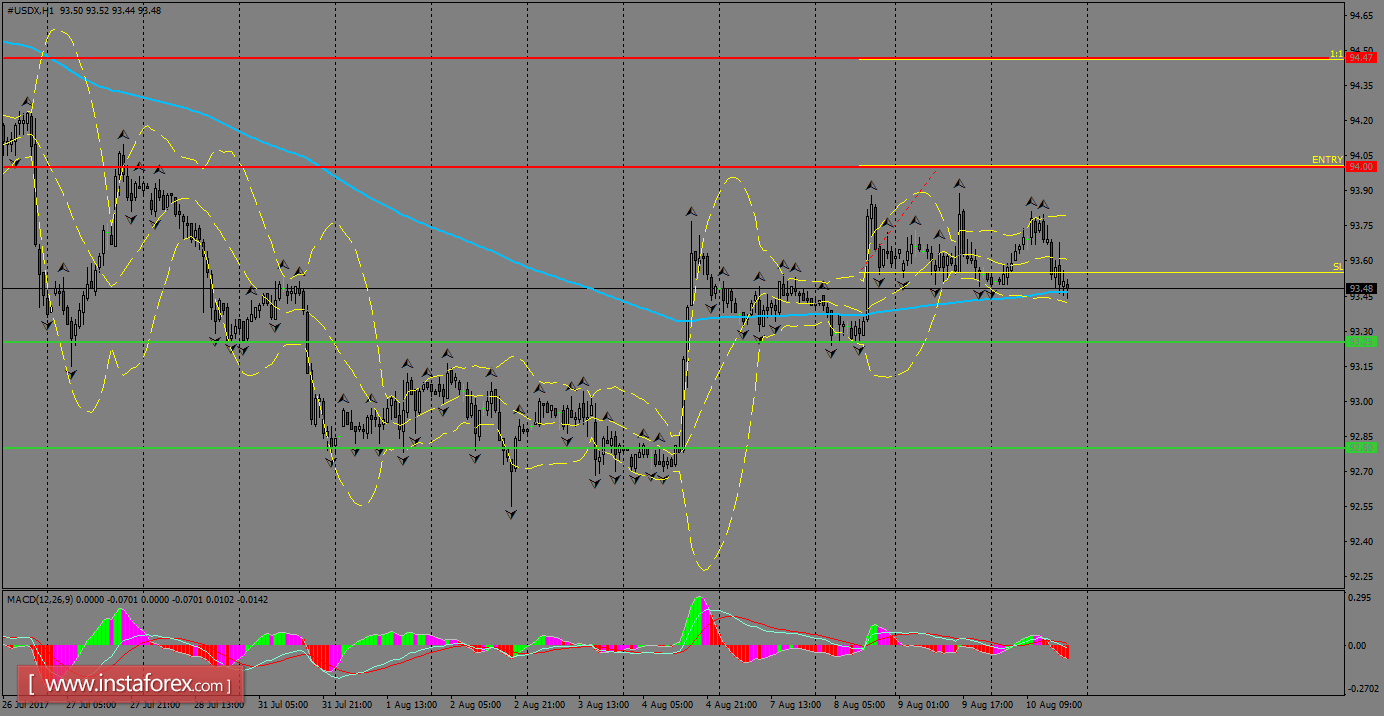Toggle the 94.47 price tag highlight
Image resolution: width=1384 pixels, height=716 pixels.
(1360, 57)
